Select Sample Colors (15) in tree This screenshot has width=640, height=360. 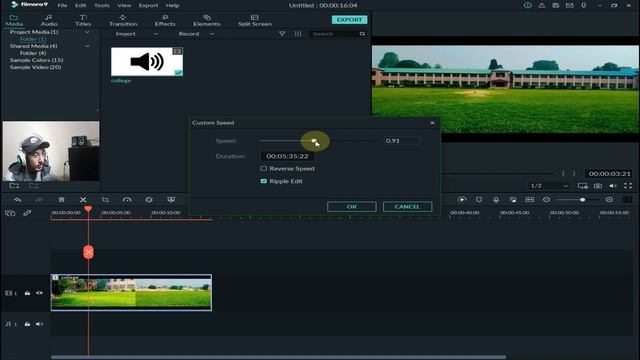coord(36,60)
